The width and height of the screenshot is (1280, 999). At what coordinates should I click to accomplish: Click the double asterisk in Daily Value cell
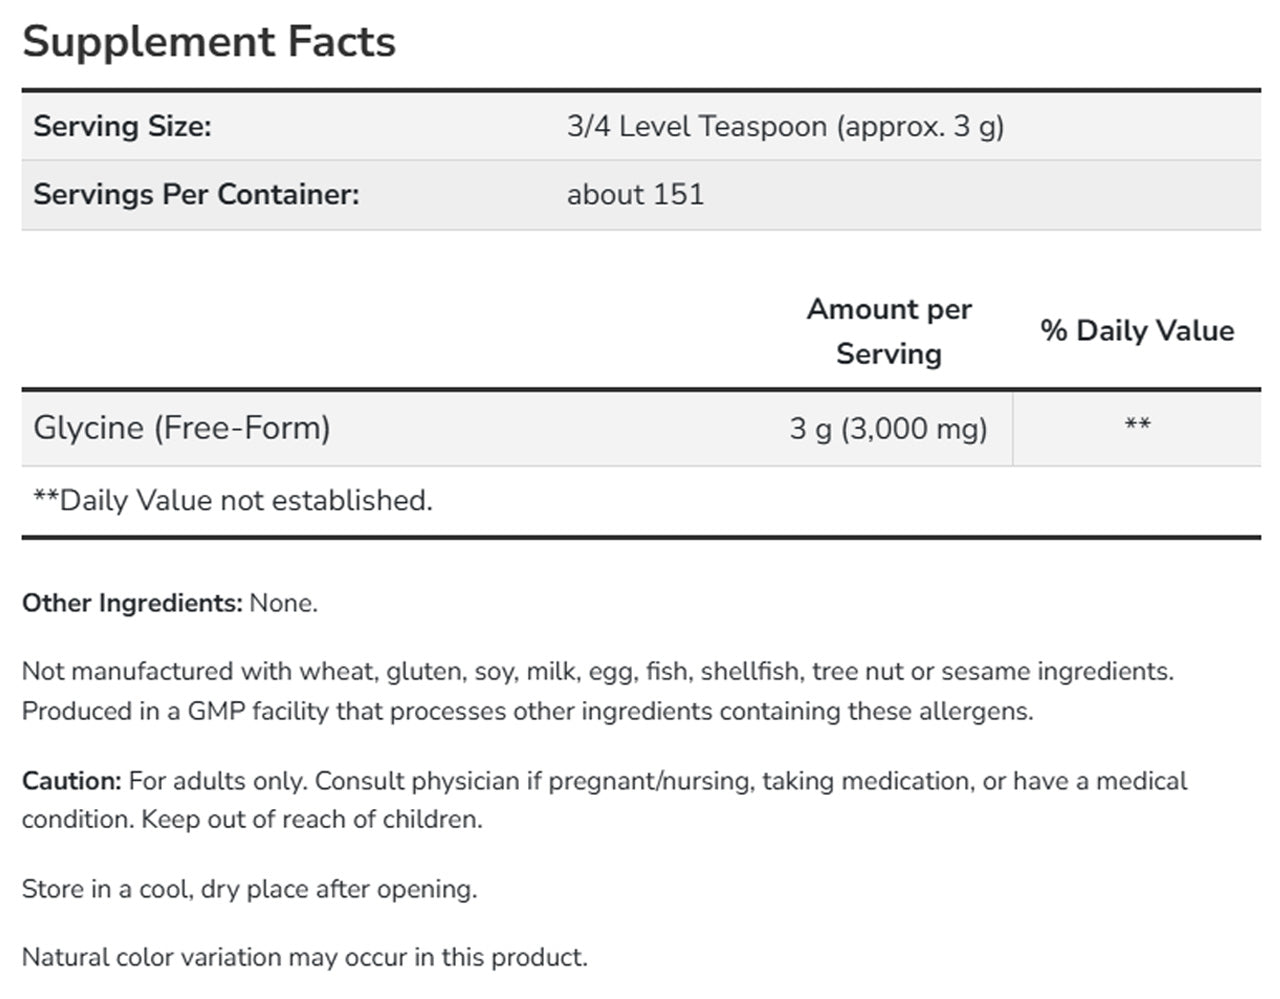(x=1137, y=424)
